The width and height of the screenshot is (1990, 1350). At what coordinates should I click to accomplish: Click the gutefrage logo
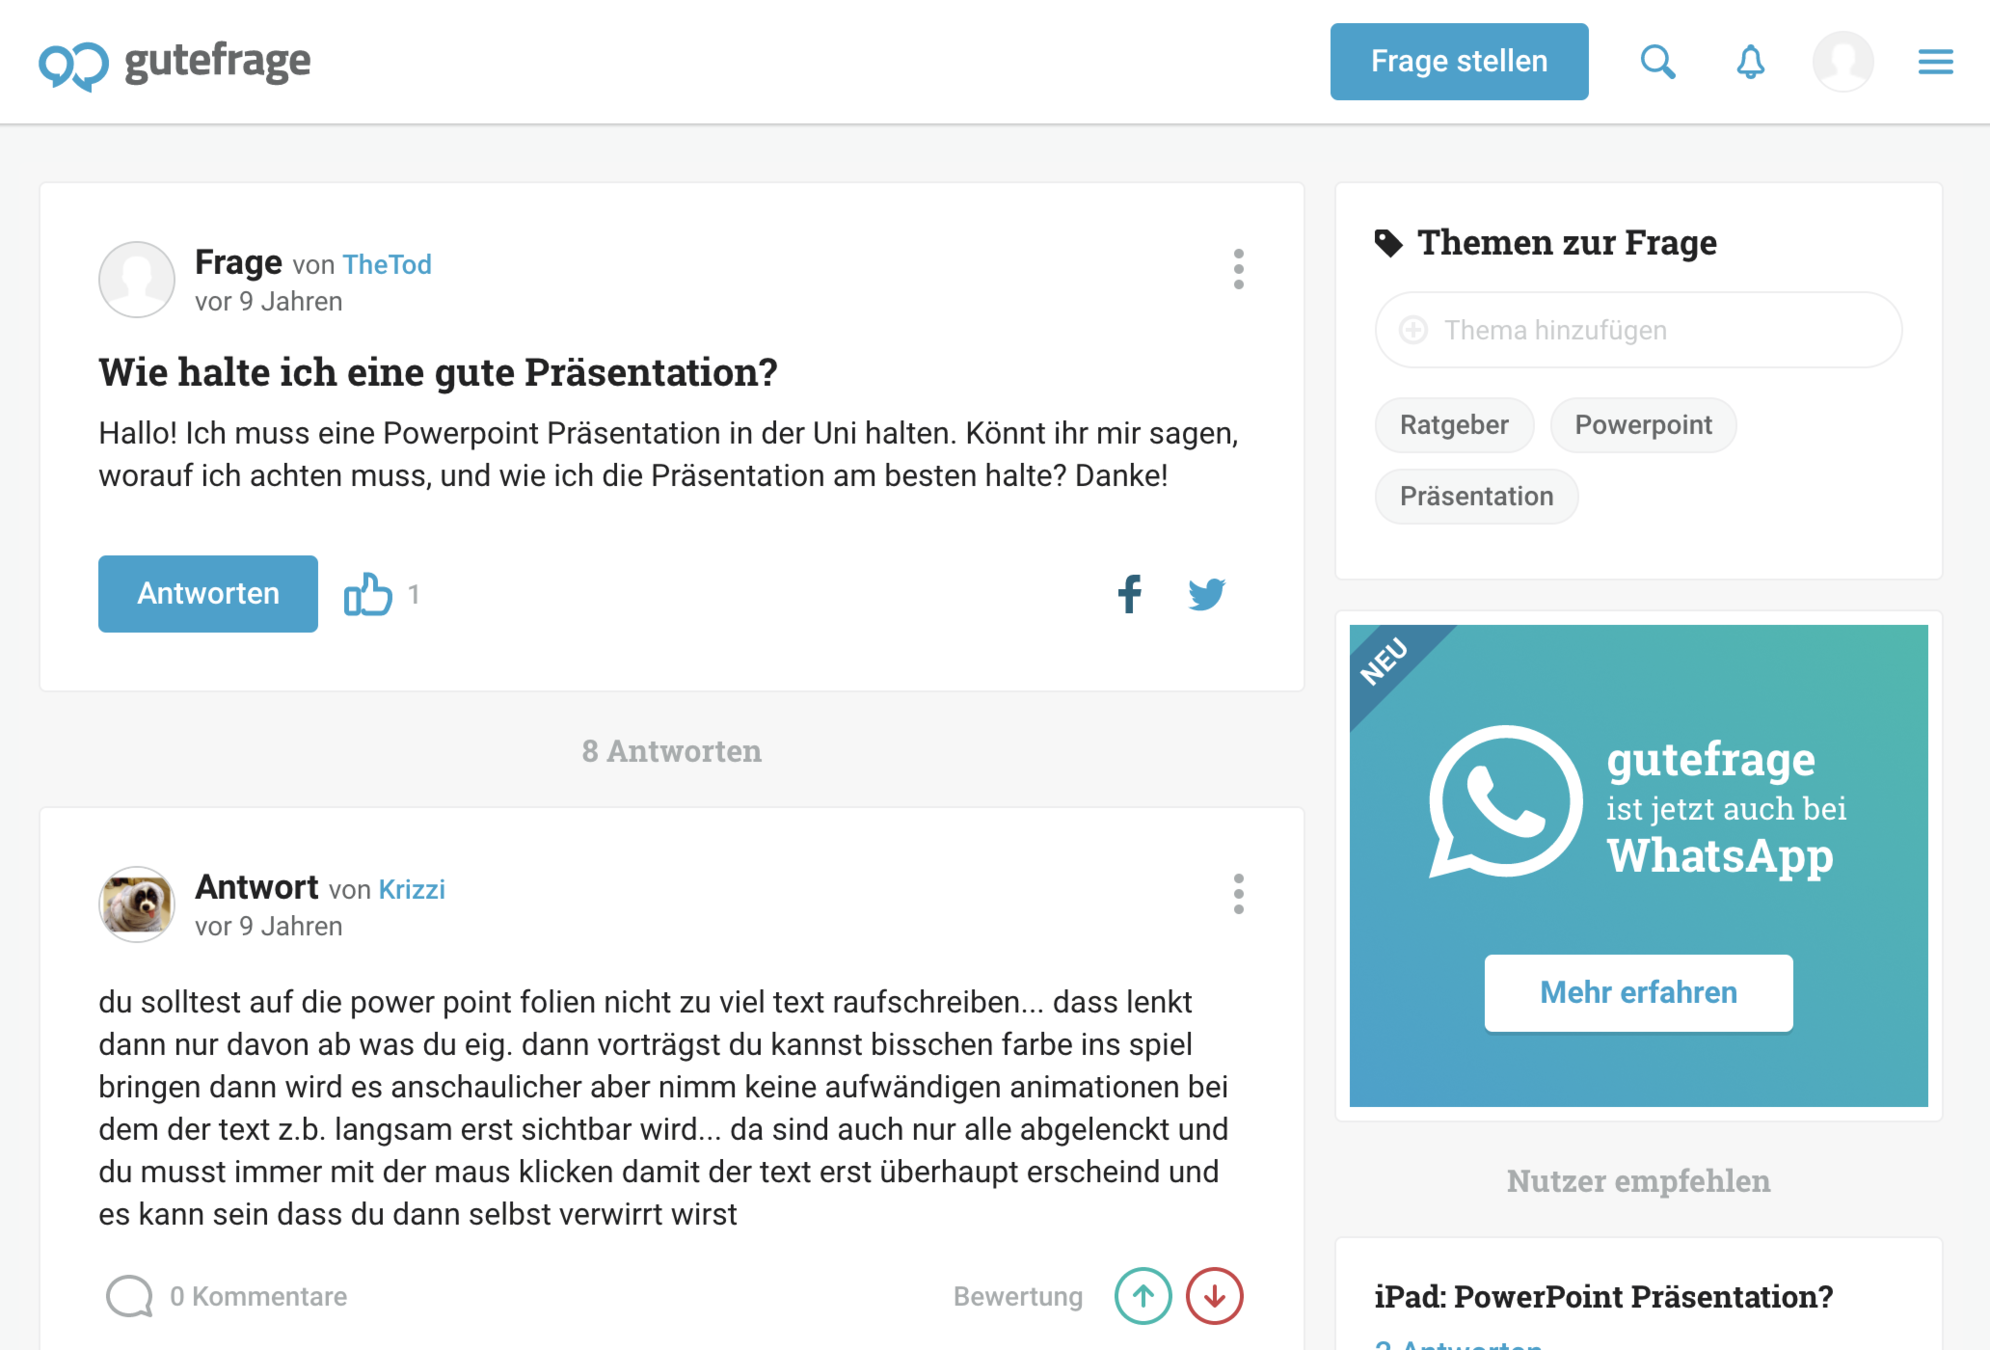tap(175, 63)
